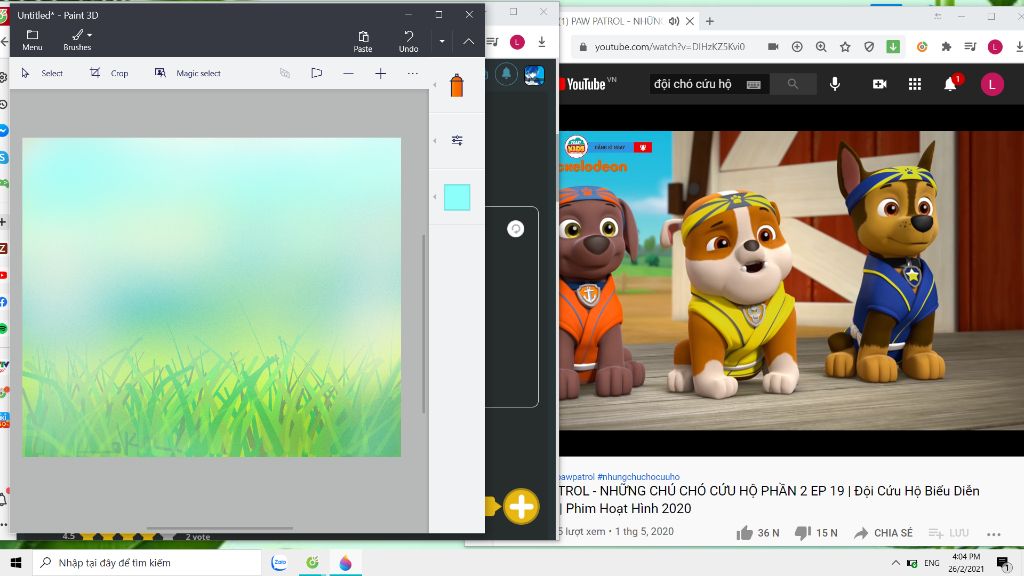Screen dimensions: 1024x576
Task: Go to YouTube home via logo
Action: [x=588, y=84]
